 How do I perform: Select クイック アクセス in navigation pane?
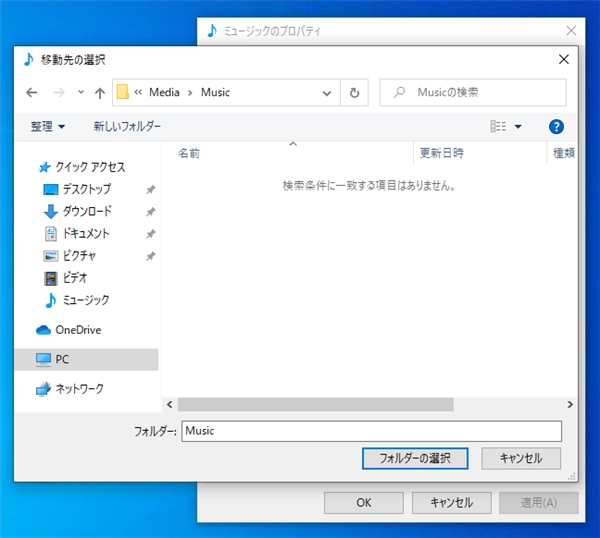(x=90, y=167)
